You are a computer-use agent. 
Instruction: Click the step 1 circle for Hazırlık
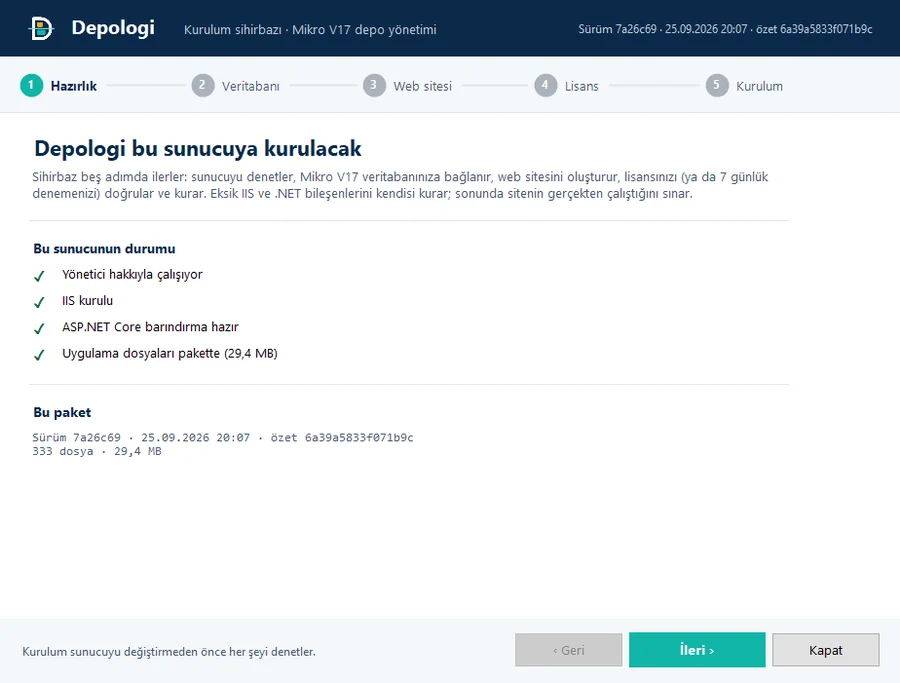[x=31, y=86]
